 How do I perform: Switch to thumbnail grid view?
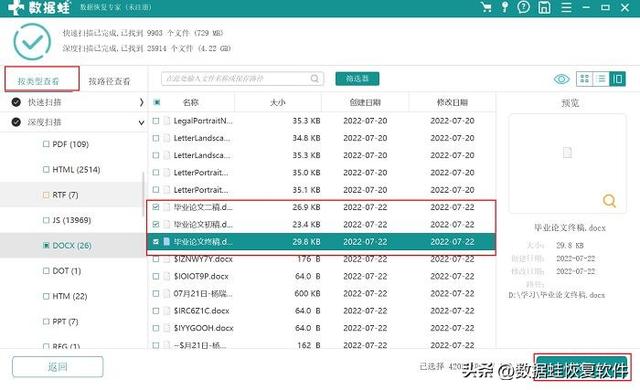click(584, 79)
